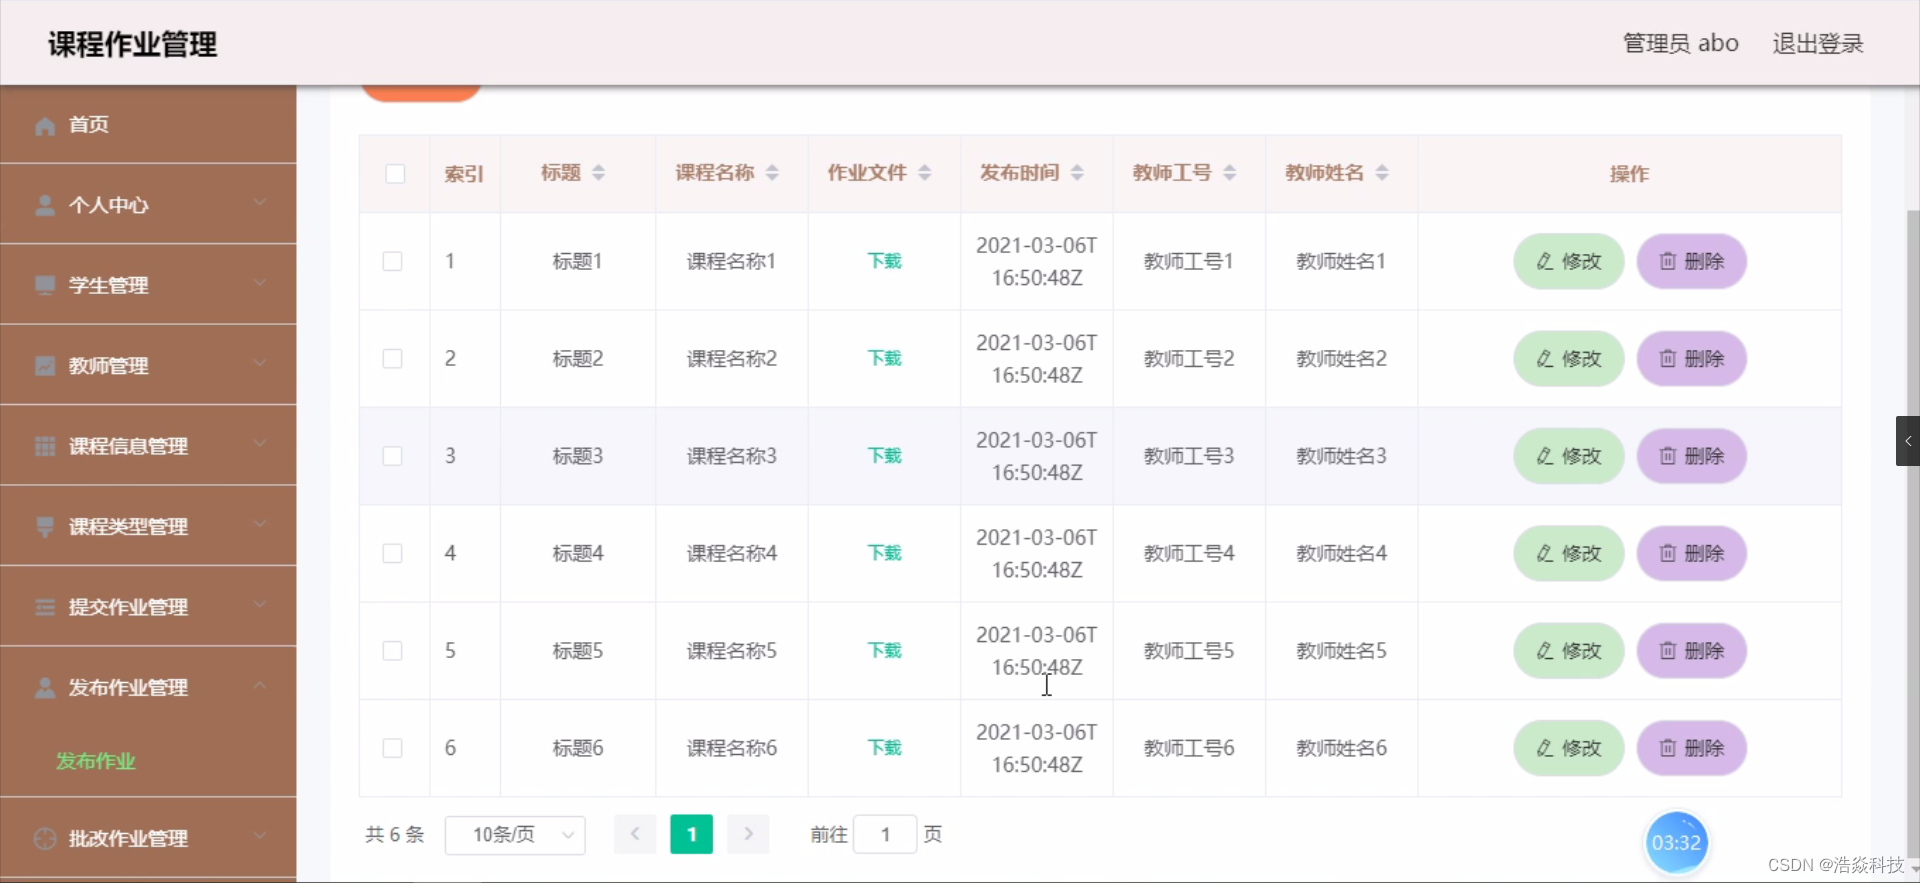The image size is (1920, 883).
Task: Sort the table by 作业文件 column
Action: 924,173
